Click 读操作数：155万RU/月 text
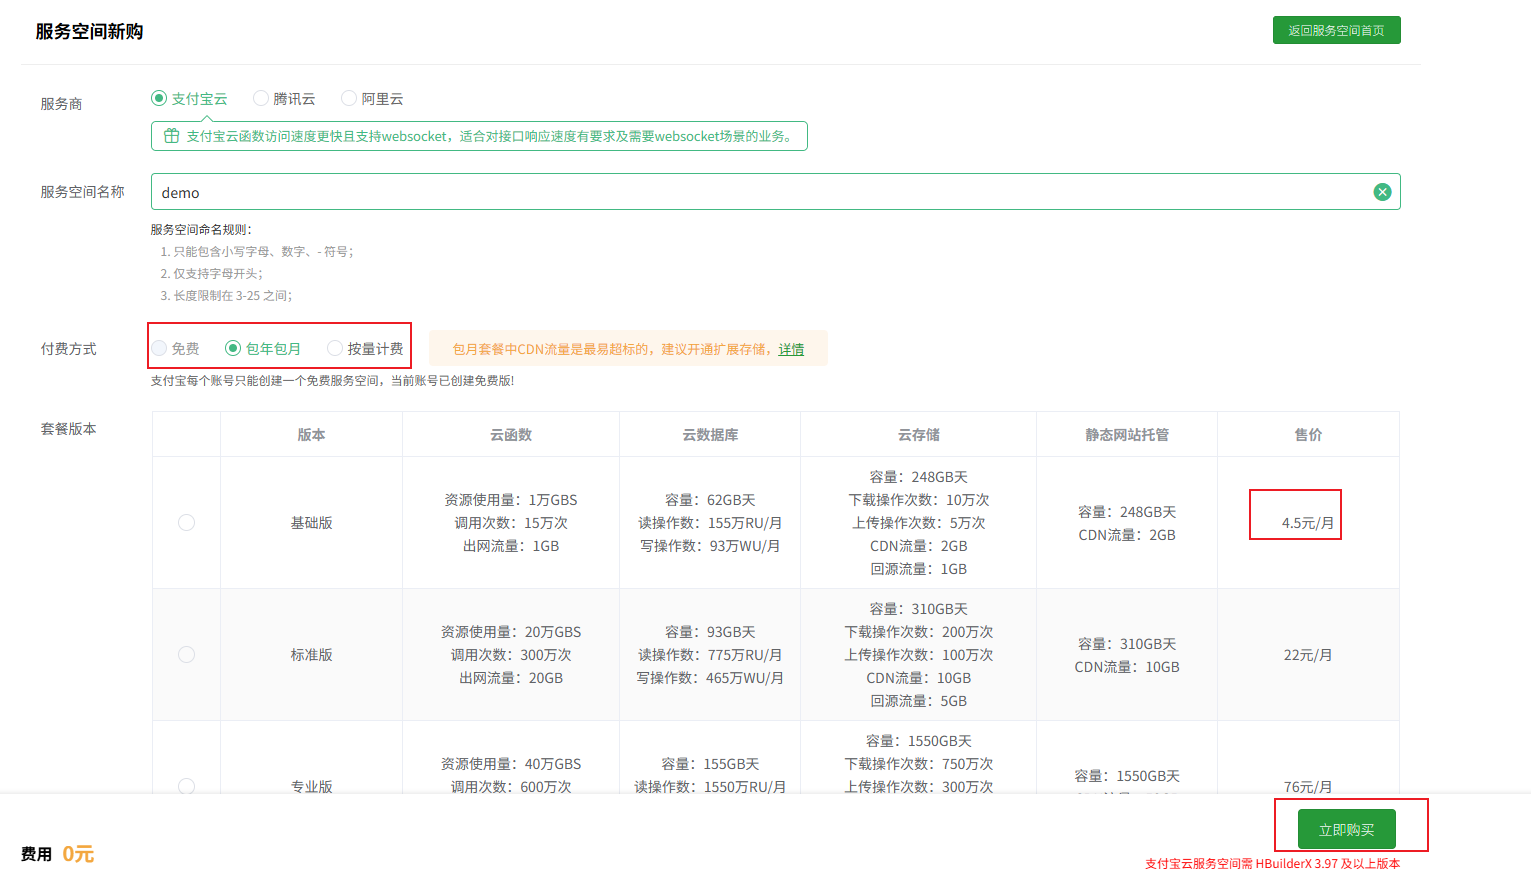 click(710, 522)
